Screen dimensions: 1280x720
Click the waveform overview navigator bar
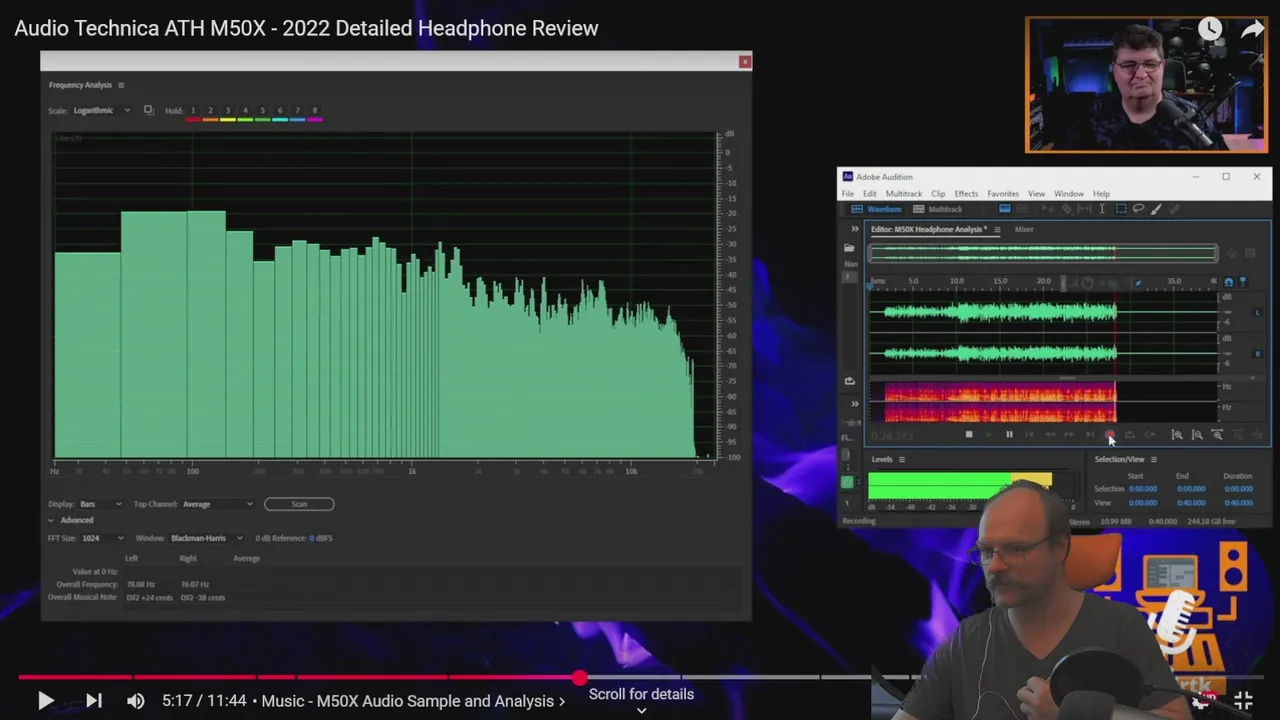click(x=1043, y=253)
